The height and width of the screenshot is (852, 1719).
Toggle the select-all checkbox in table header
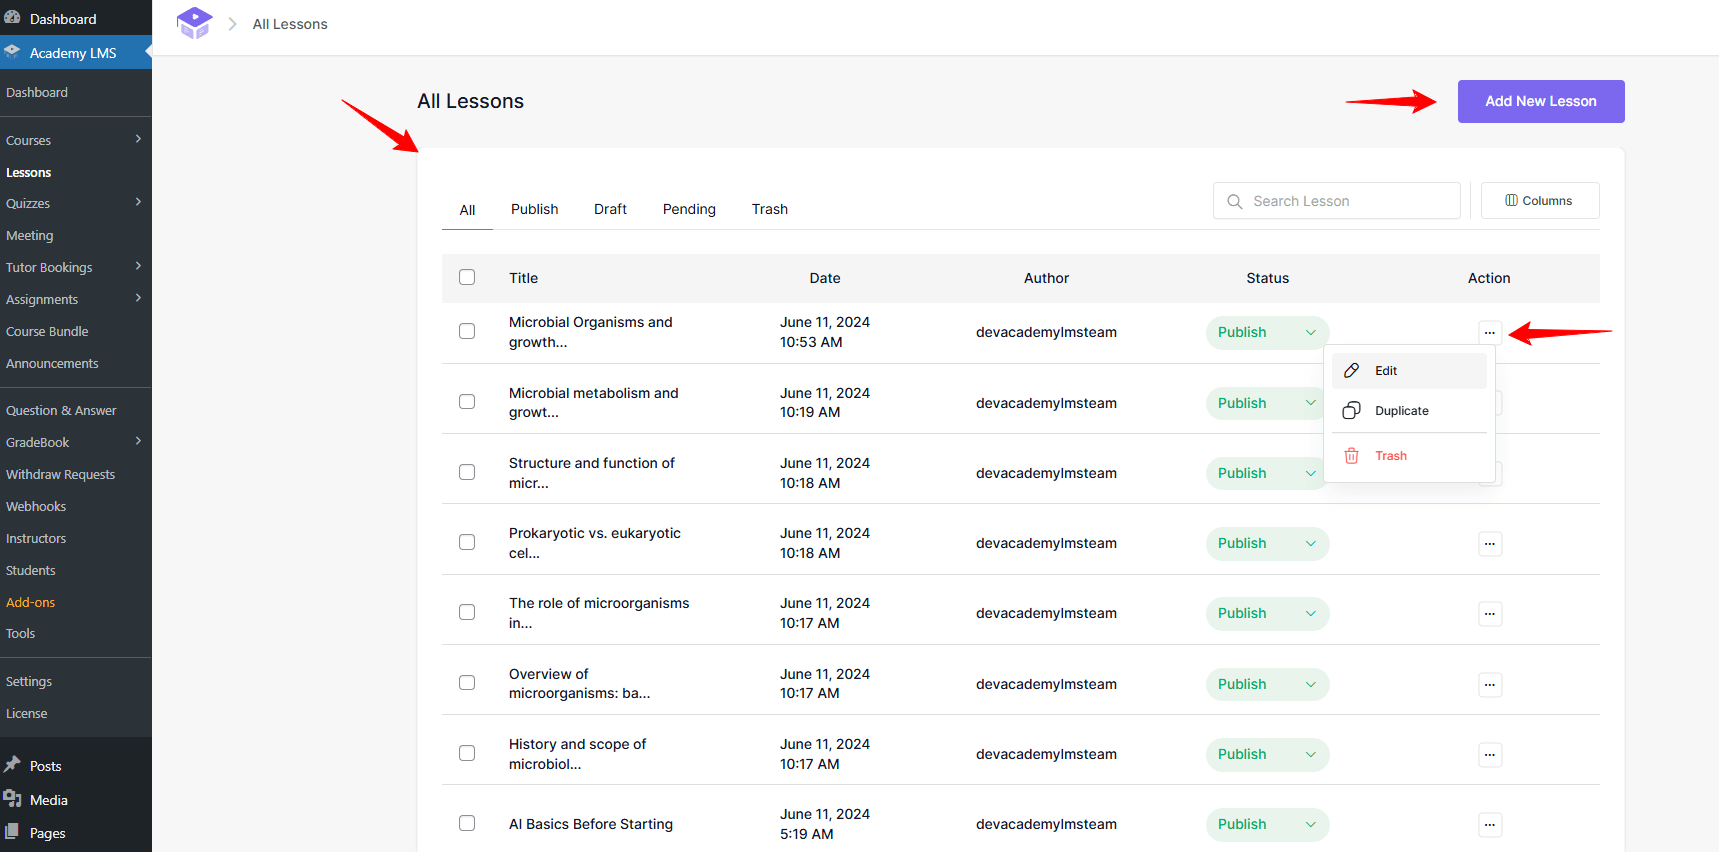pos(467,277)
